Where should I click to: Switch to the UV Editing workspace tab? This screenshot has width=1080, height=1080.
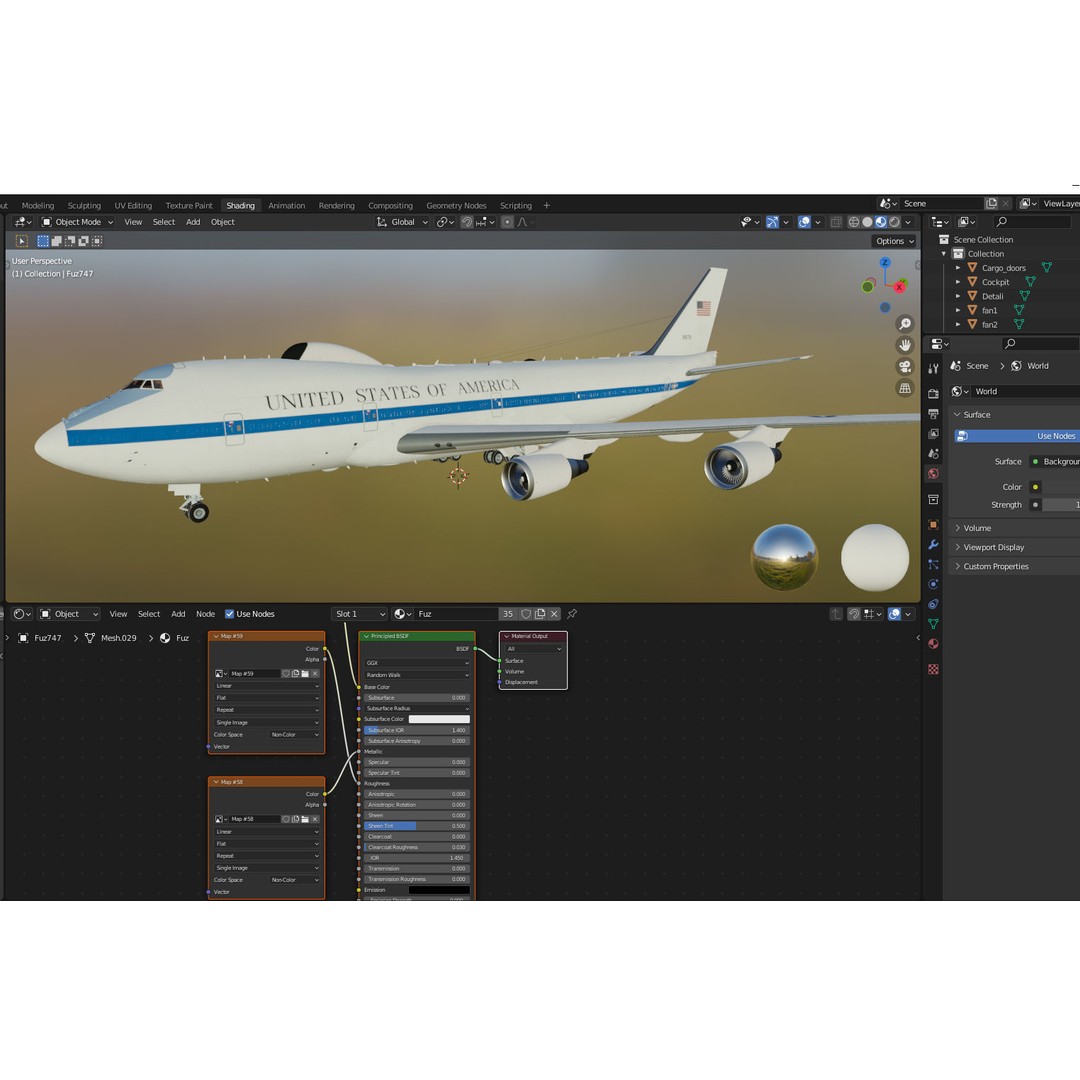[x=133, y=205]
